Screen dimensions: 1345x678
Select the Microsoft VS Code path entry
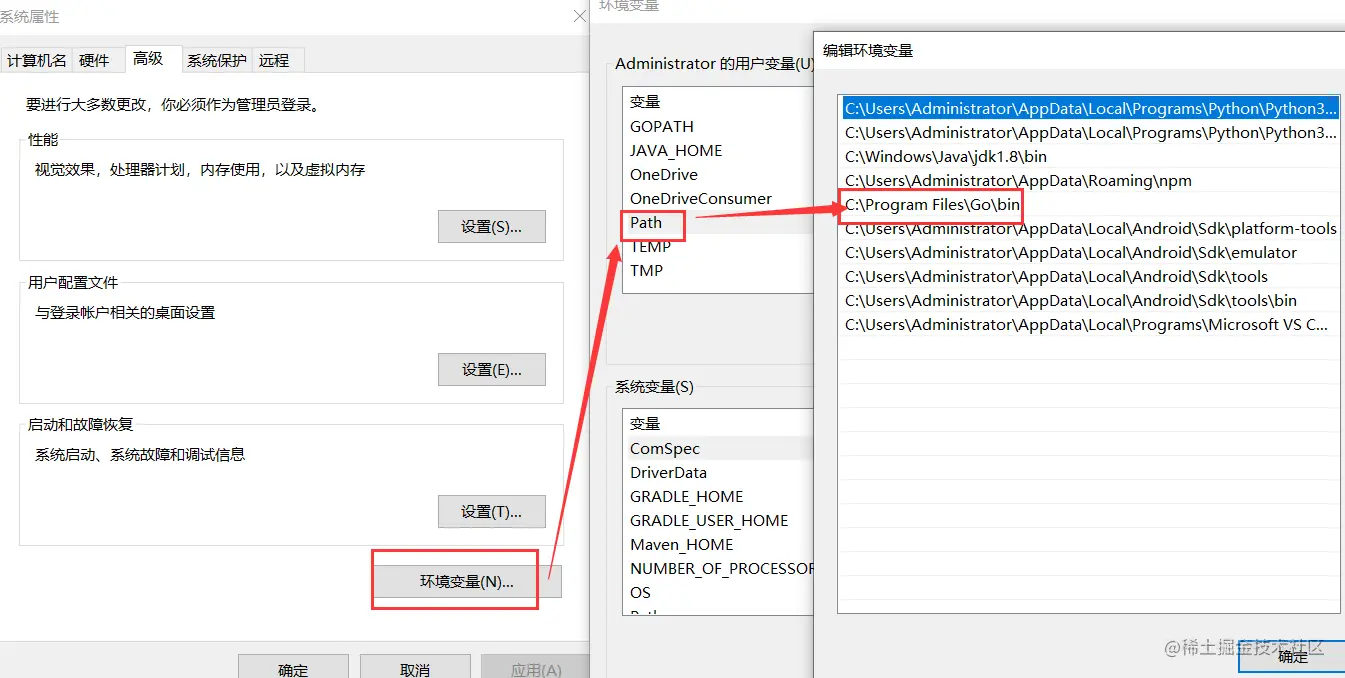pos(1089,324)
